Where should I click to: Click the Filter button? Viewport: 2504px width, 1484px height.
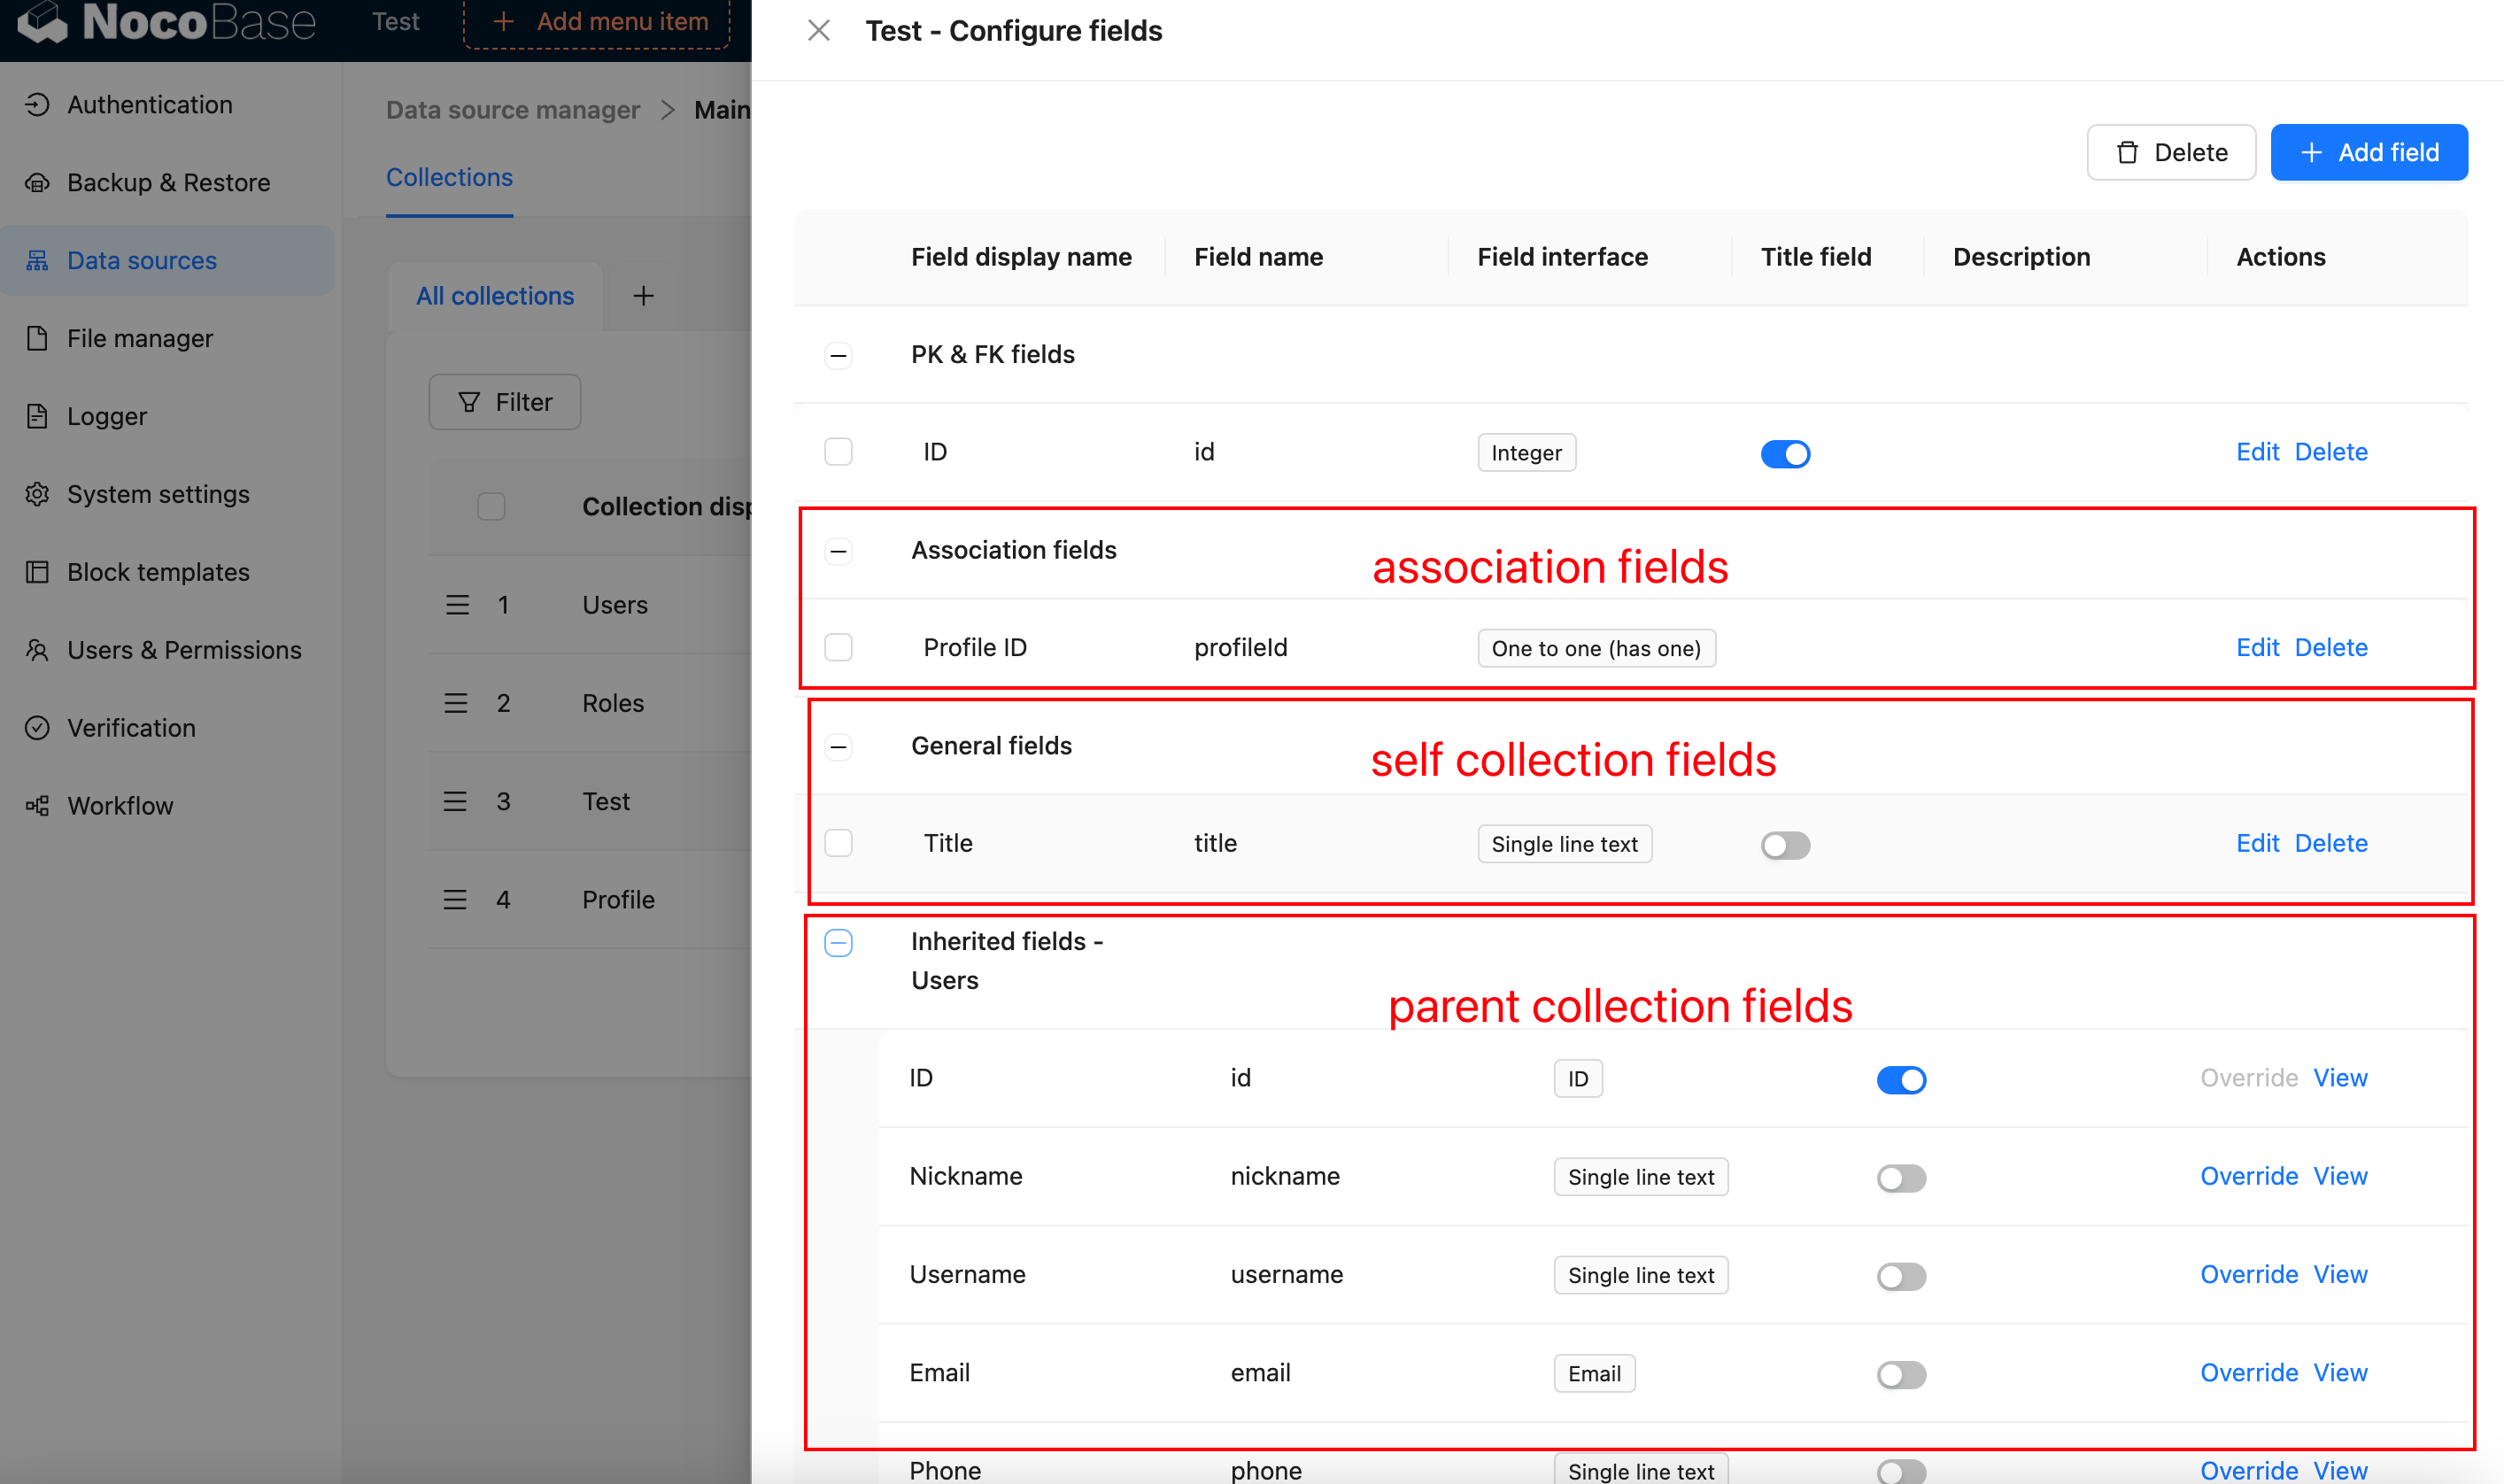[505, 402]
